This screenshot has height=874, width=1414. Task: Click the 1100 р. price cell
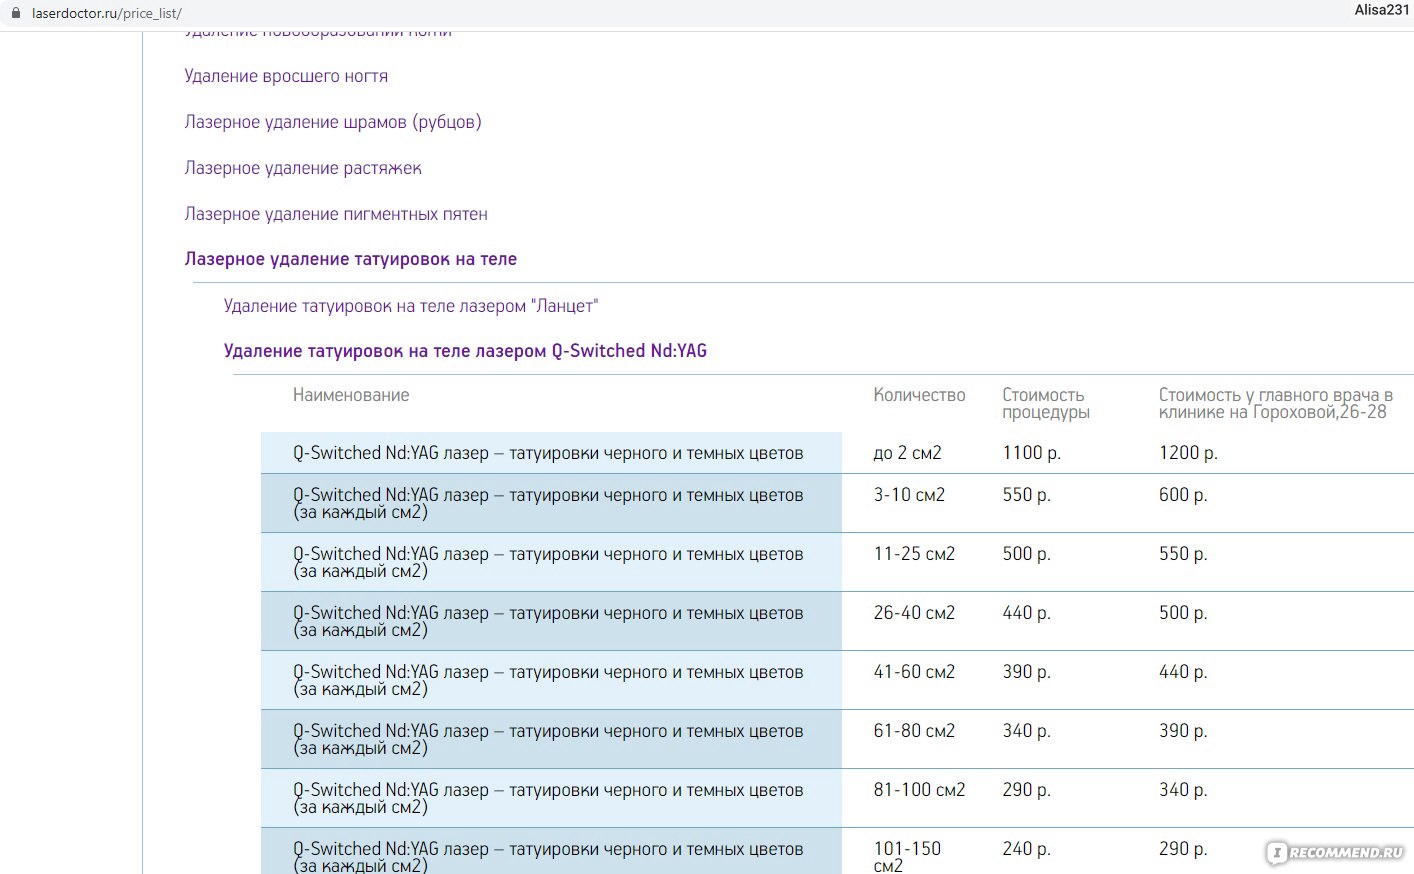tap(1031, 453)
